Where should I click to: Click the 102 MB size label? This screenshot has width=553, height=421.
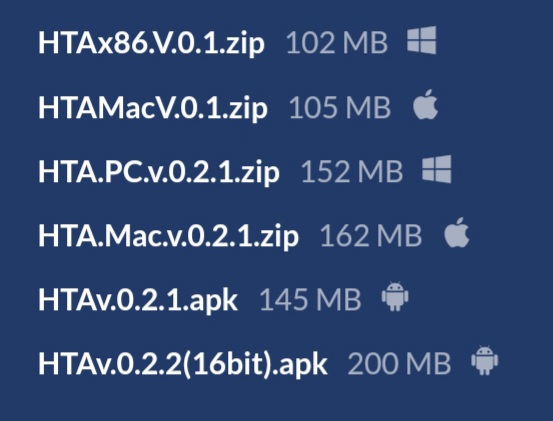(337, 43)
